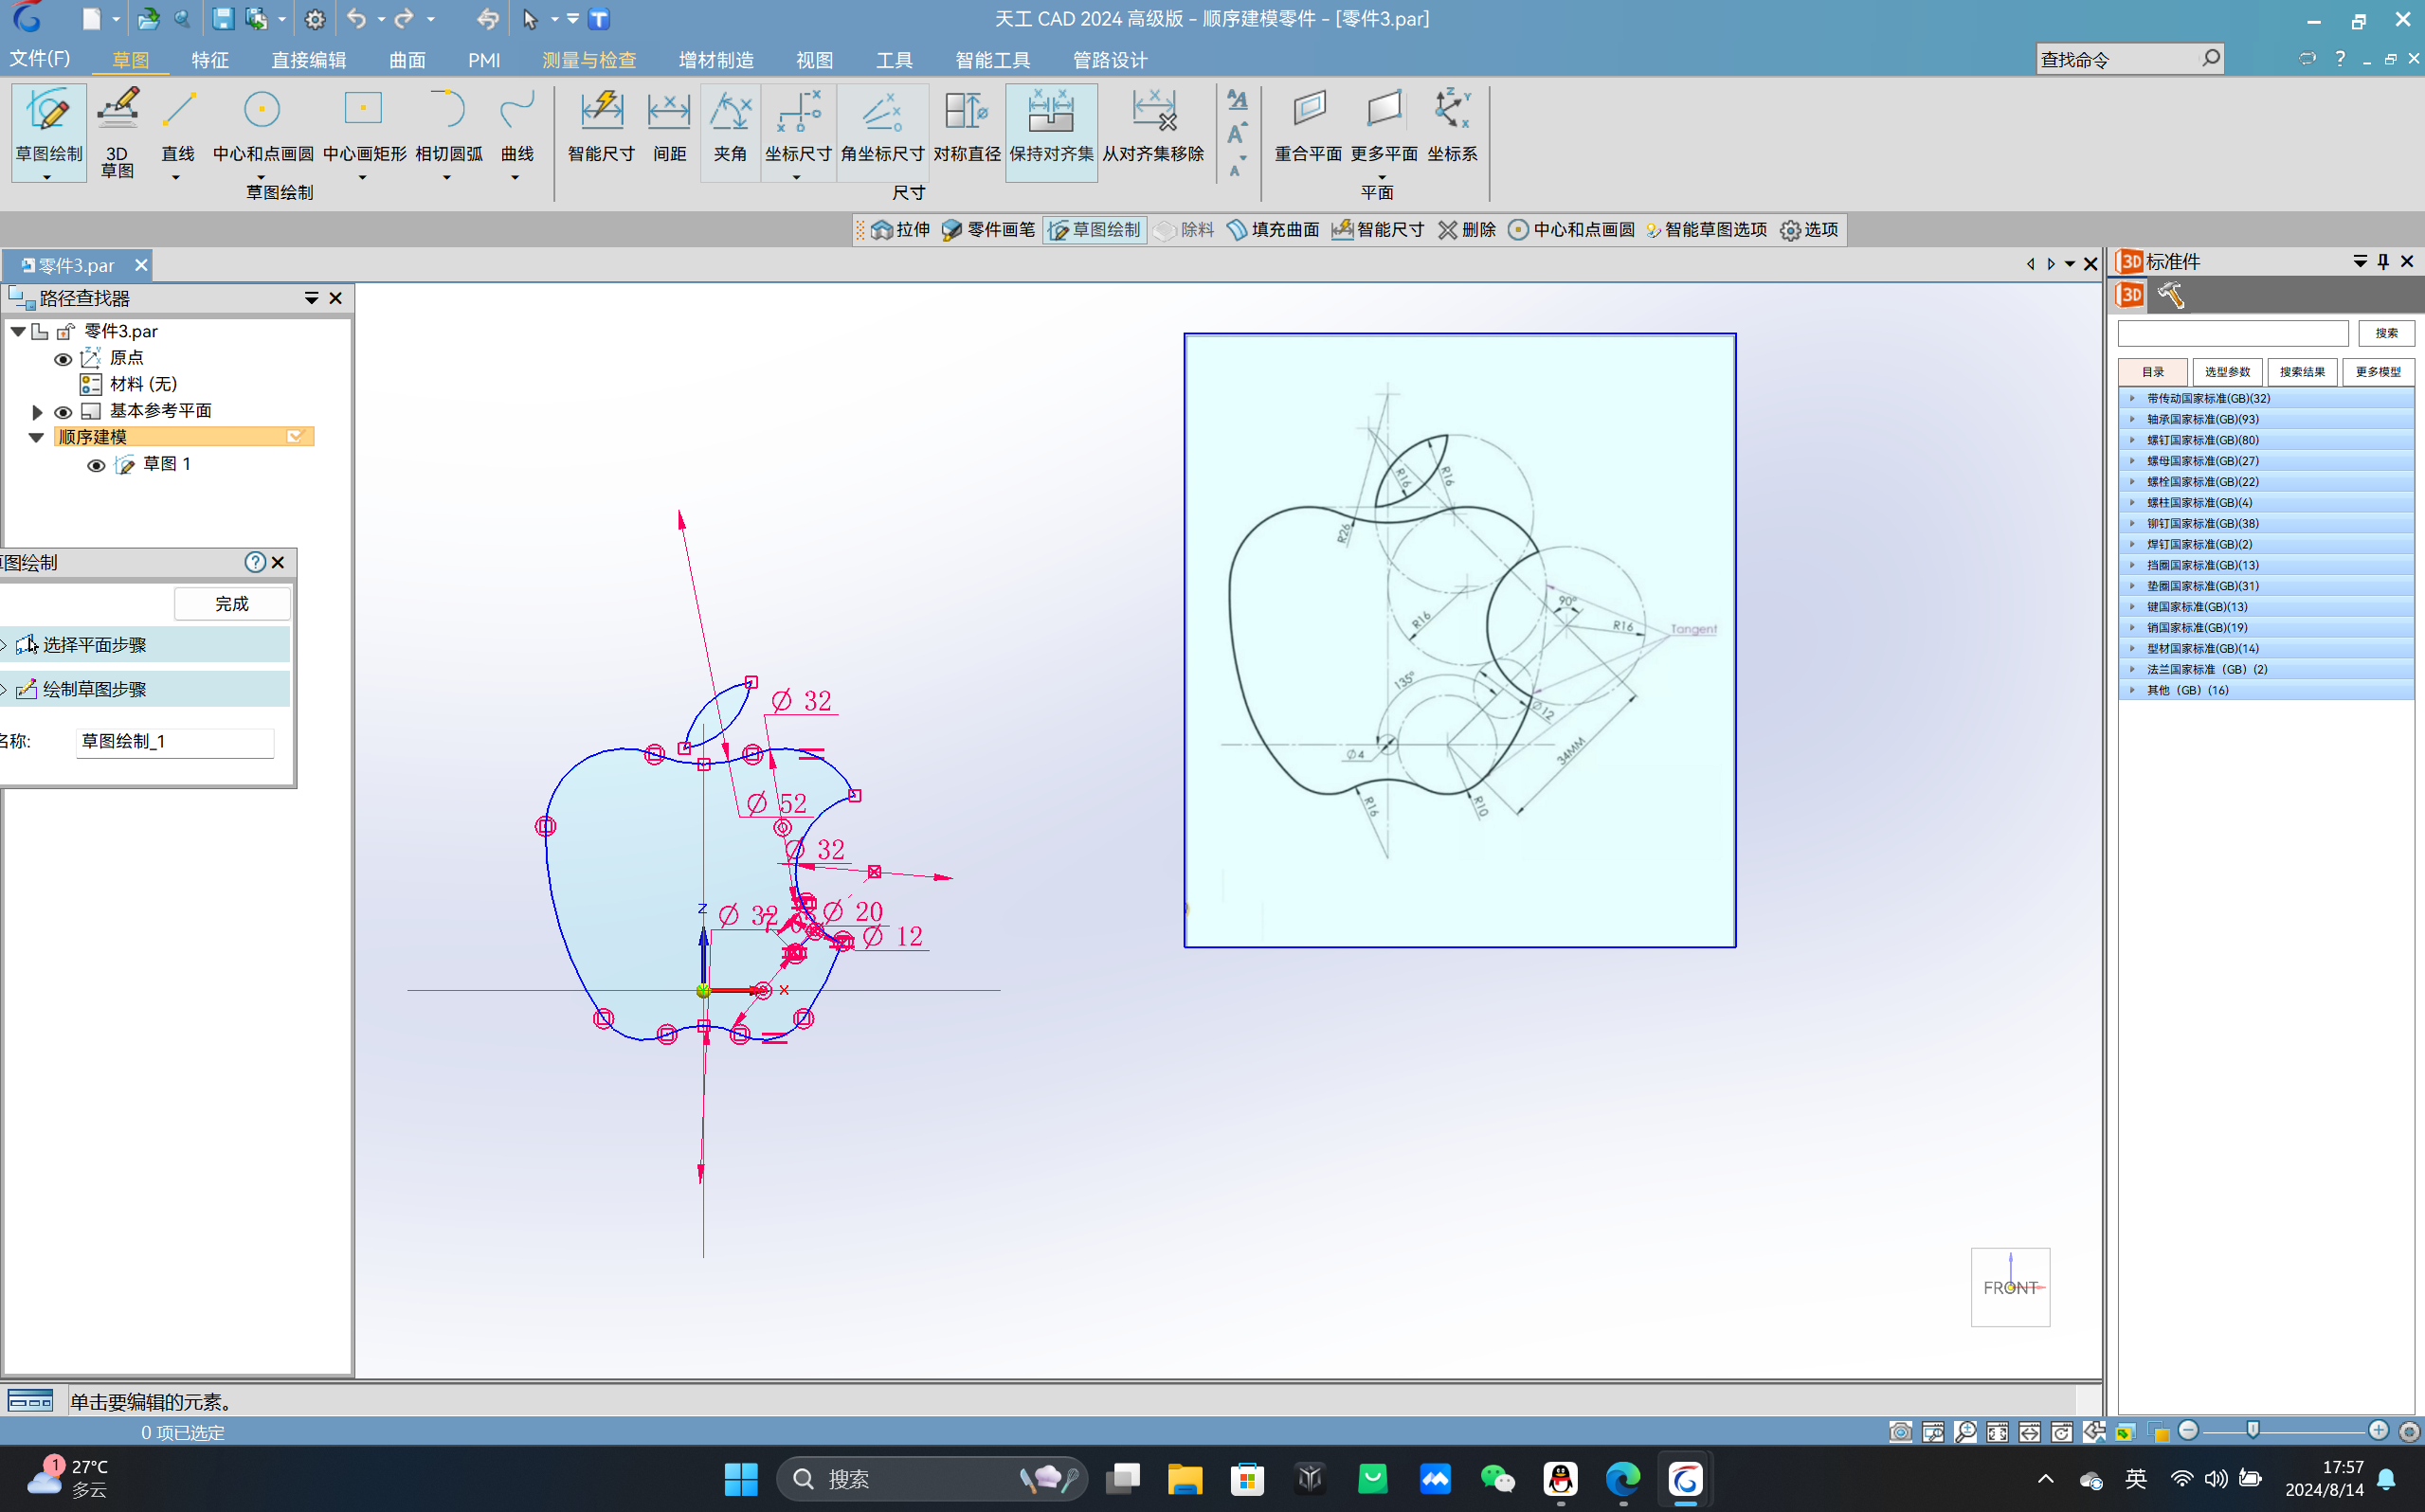Click the 搜索结果 button

pos(2302,372)
